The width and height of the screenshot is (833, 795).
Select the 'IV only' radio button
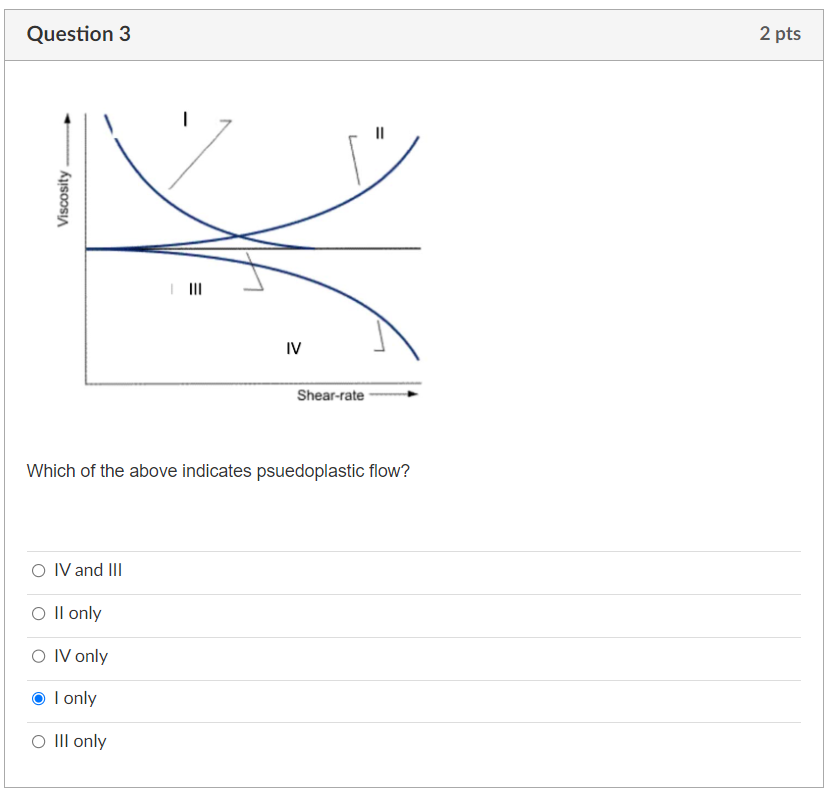(x=38, y=656)
